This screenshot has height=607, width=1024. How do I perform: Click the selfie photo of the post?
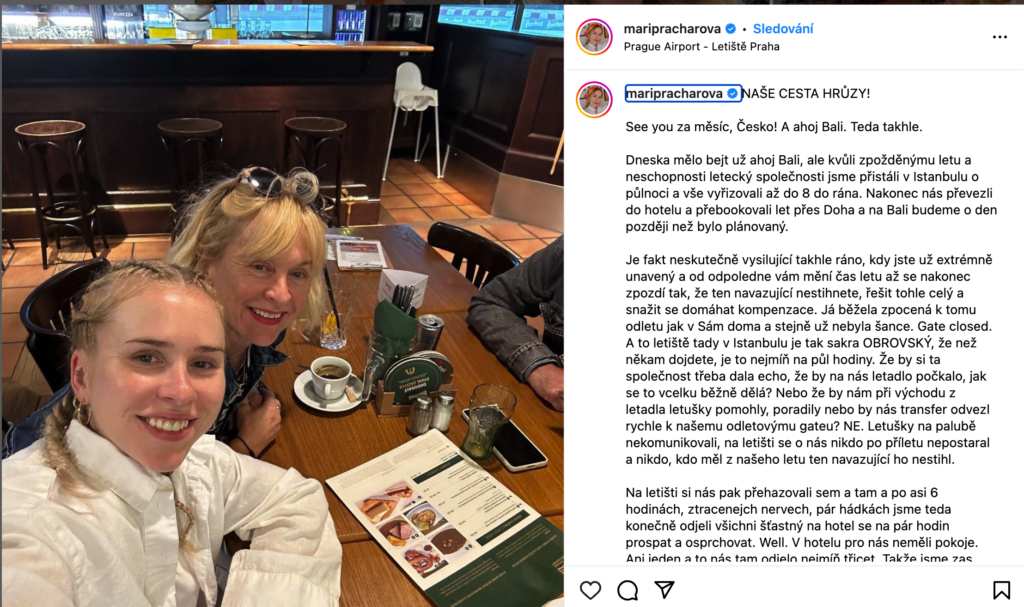[x=283, y=306]
